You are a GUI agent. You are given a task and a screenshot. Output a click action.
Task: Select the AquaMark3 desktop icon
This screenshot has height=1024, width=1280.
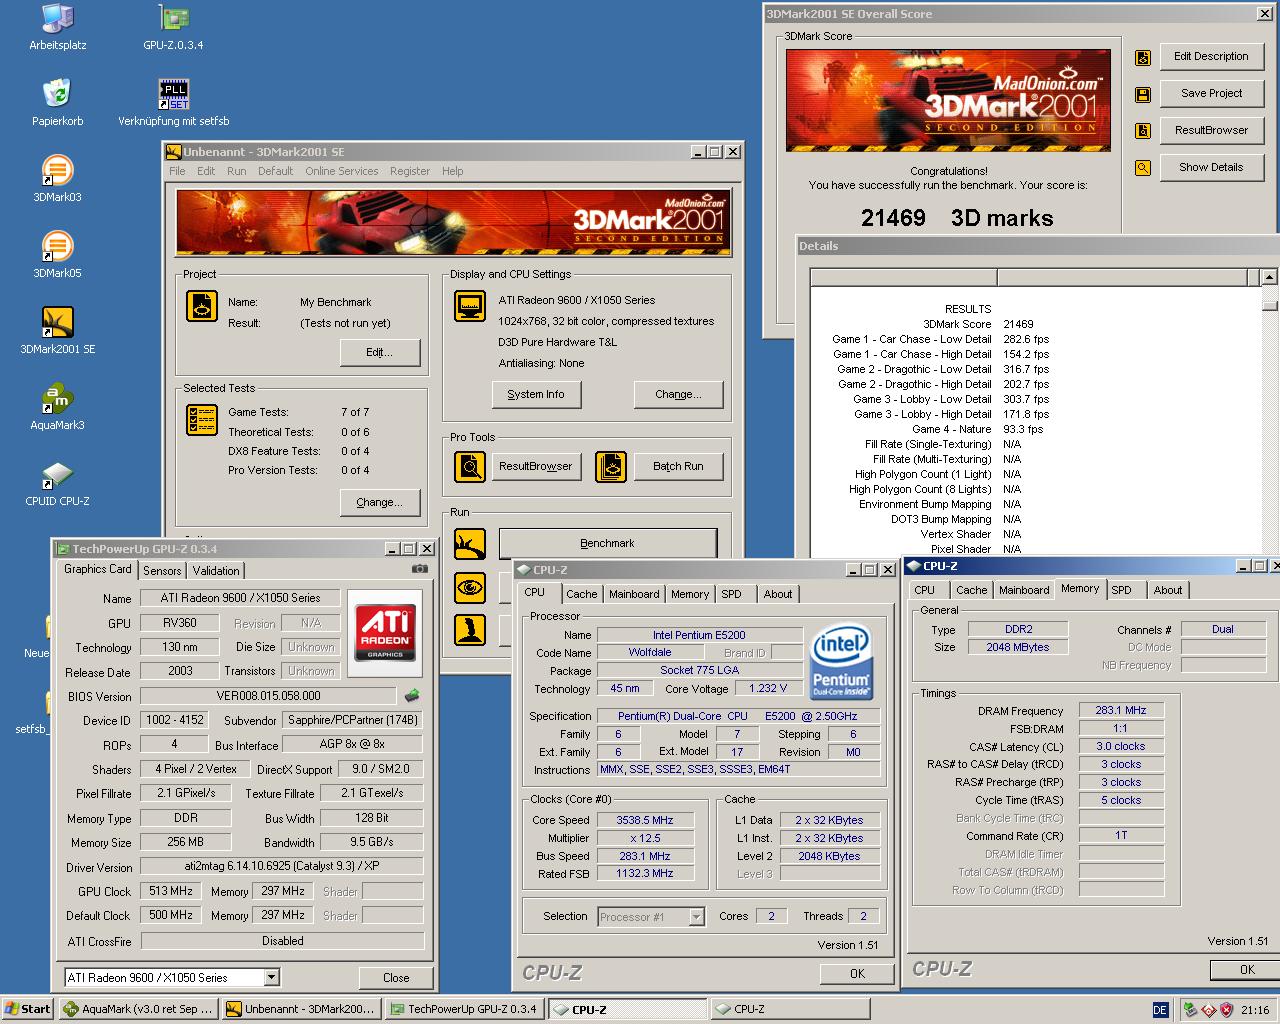pos(57,399)
